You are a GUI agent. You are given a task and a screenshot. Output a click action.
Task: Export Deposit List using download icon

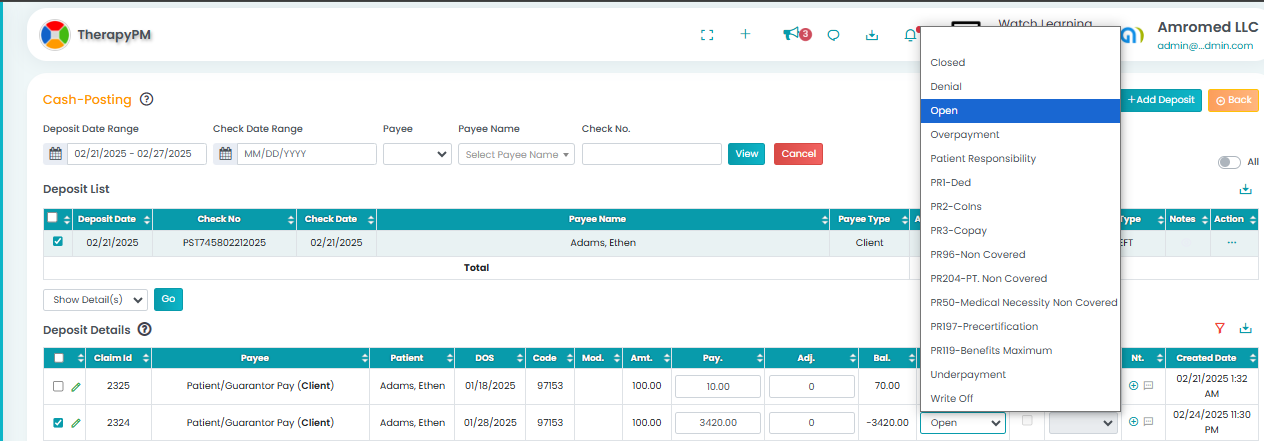pyautogui.click(x=1245, y=189)
